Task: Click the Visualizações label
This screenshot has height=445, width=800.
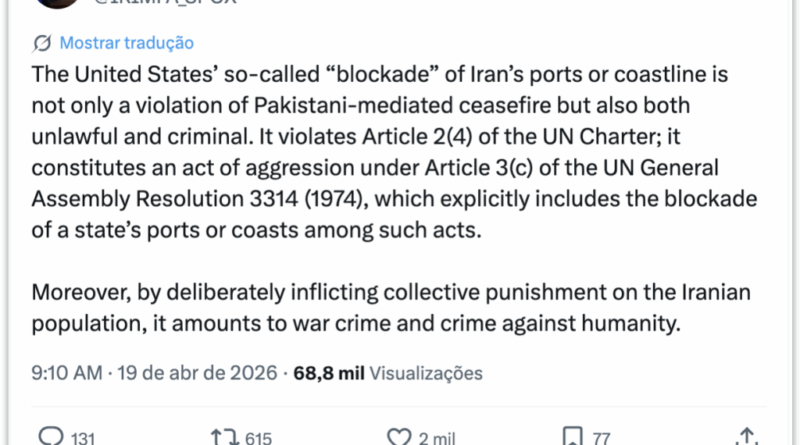Action: pos(426,373)
